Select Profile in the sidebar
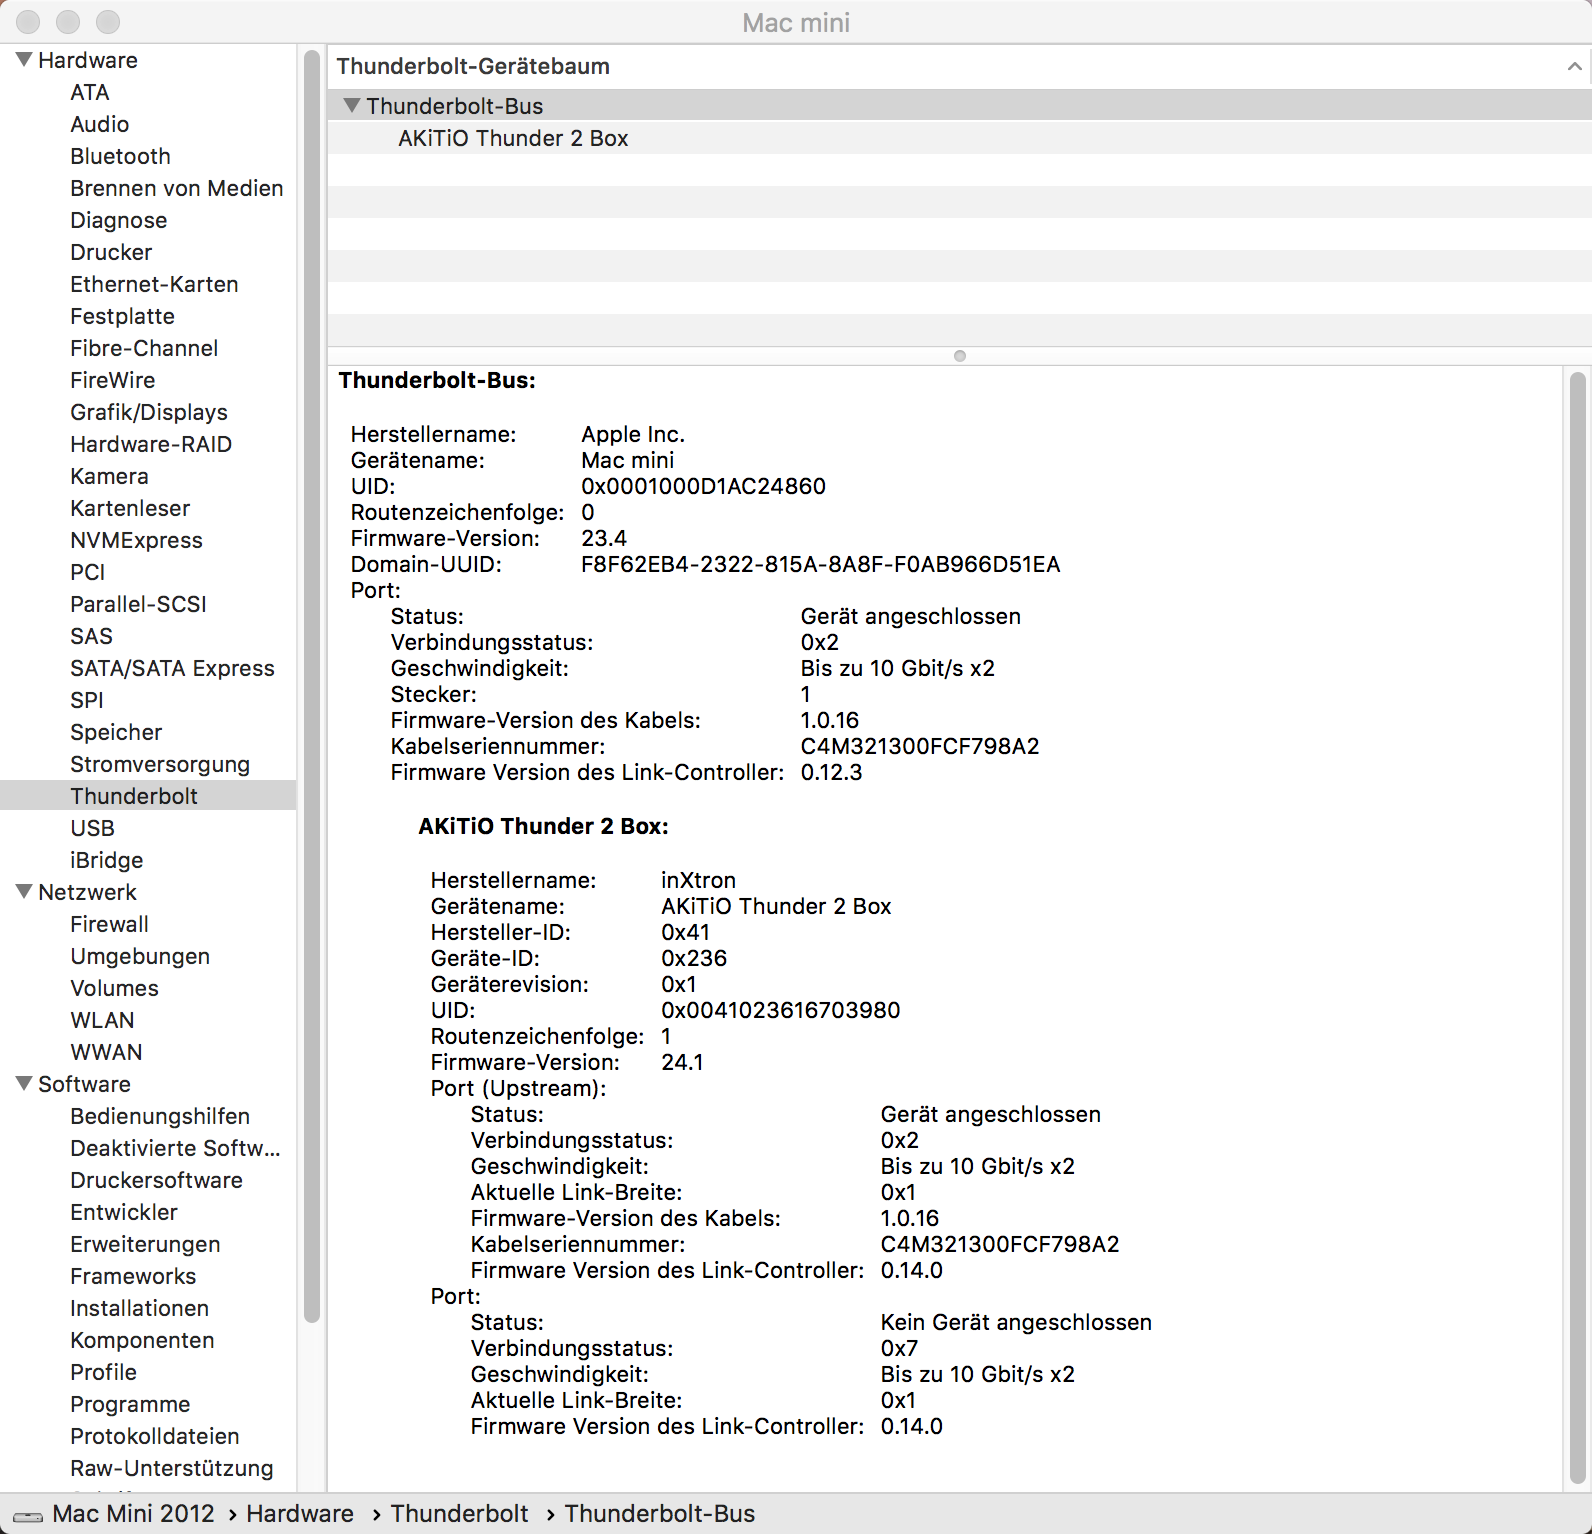 click(x=103, y=1372)
